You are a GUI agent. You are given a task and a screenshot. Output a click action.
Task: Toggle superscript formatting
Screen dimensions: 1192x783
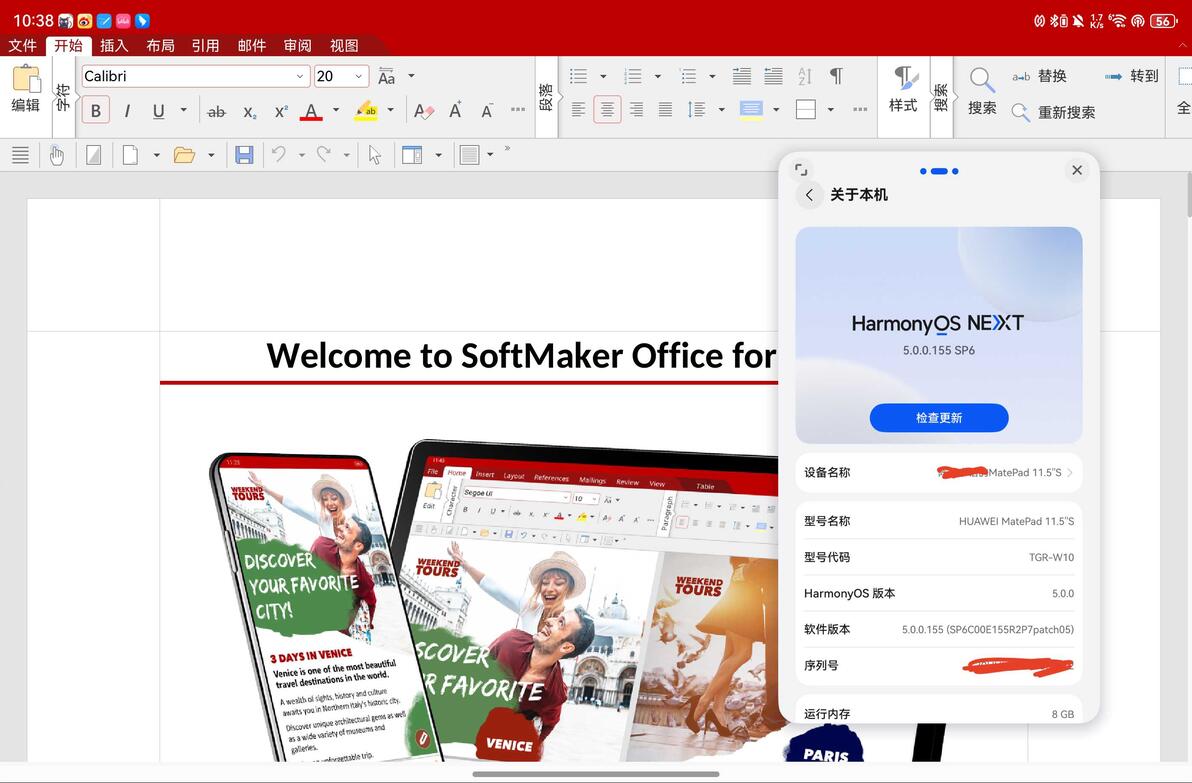coord(281,112)
